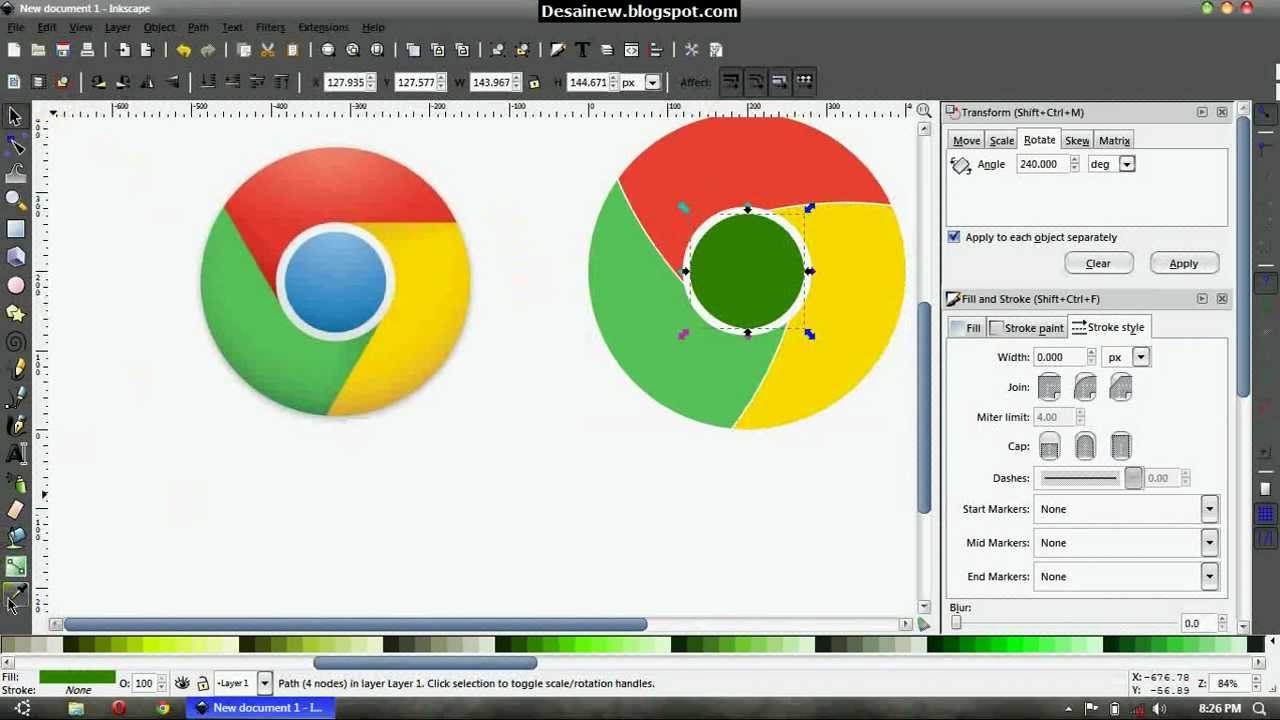1280x720 pixels.
Task: Toggle affect patterns transform button
Action: [803, 82]
